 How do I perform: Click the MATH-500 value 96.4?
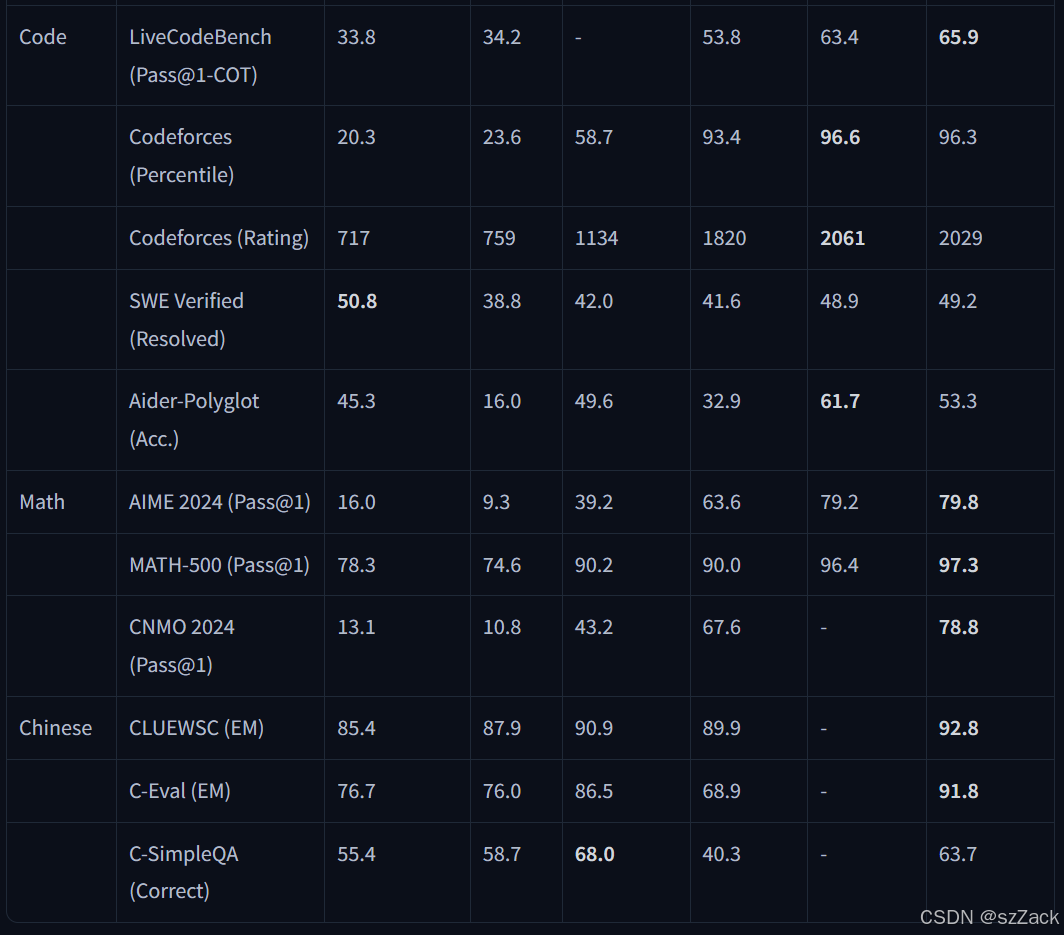(x=839, y=565)
